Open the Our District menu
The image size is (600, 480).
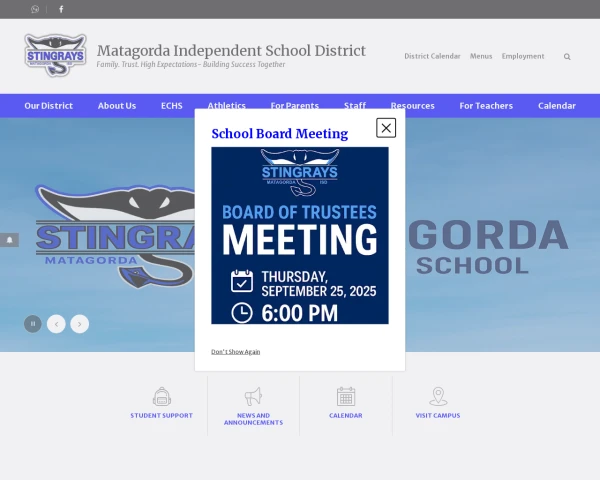(x=49, y=106)
